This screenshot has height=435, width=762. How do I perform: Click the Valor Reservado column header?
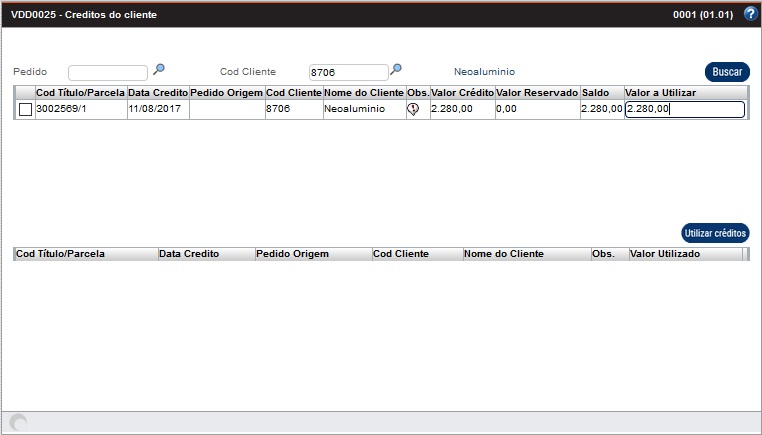[537, 93]
